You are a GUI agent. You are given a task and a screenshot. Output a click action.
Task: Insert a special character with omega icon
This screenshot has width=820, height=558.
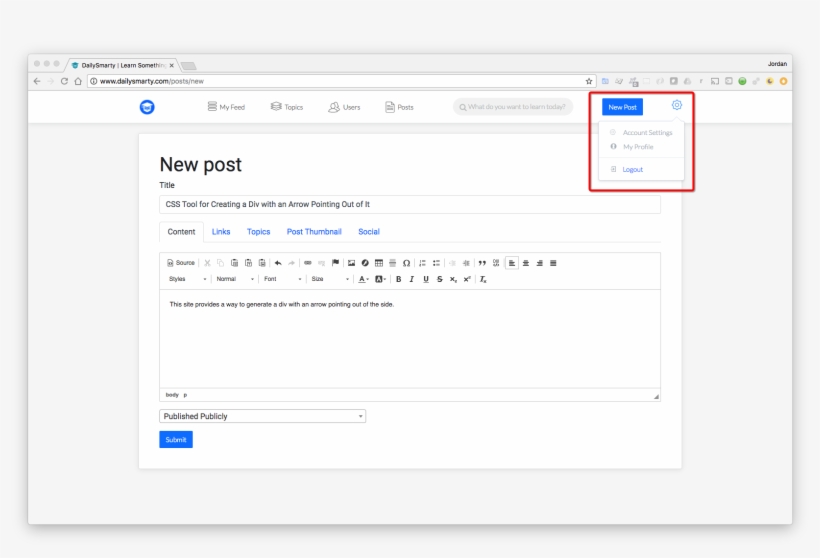tap(406, 263)
